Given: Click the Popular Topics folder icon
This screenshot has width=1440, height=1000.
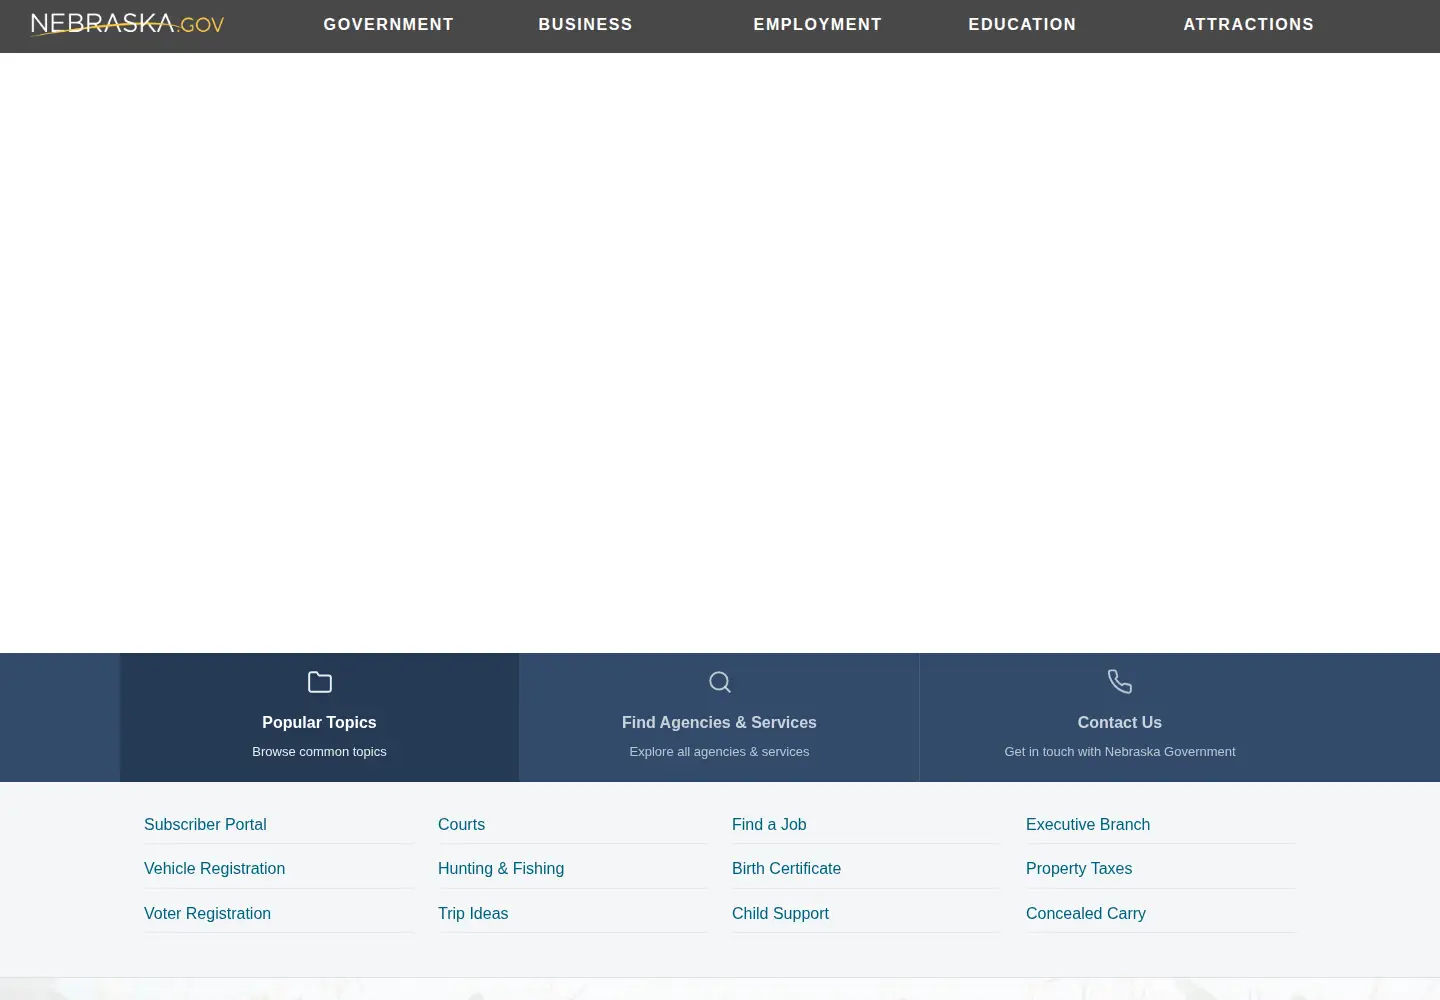Looking at the screenshot, I should point(319,682).
